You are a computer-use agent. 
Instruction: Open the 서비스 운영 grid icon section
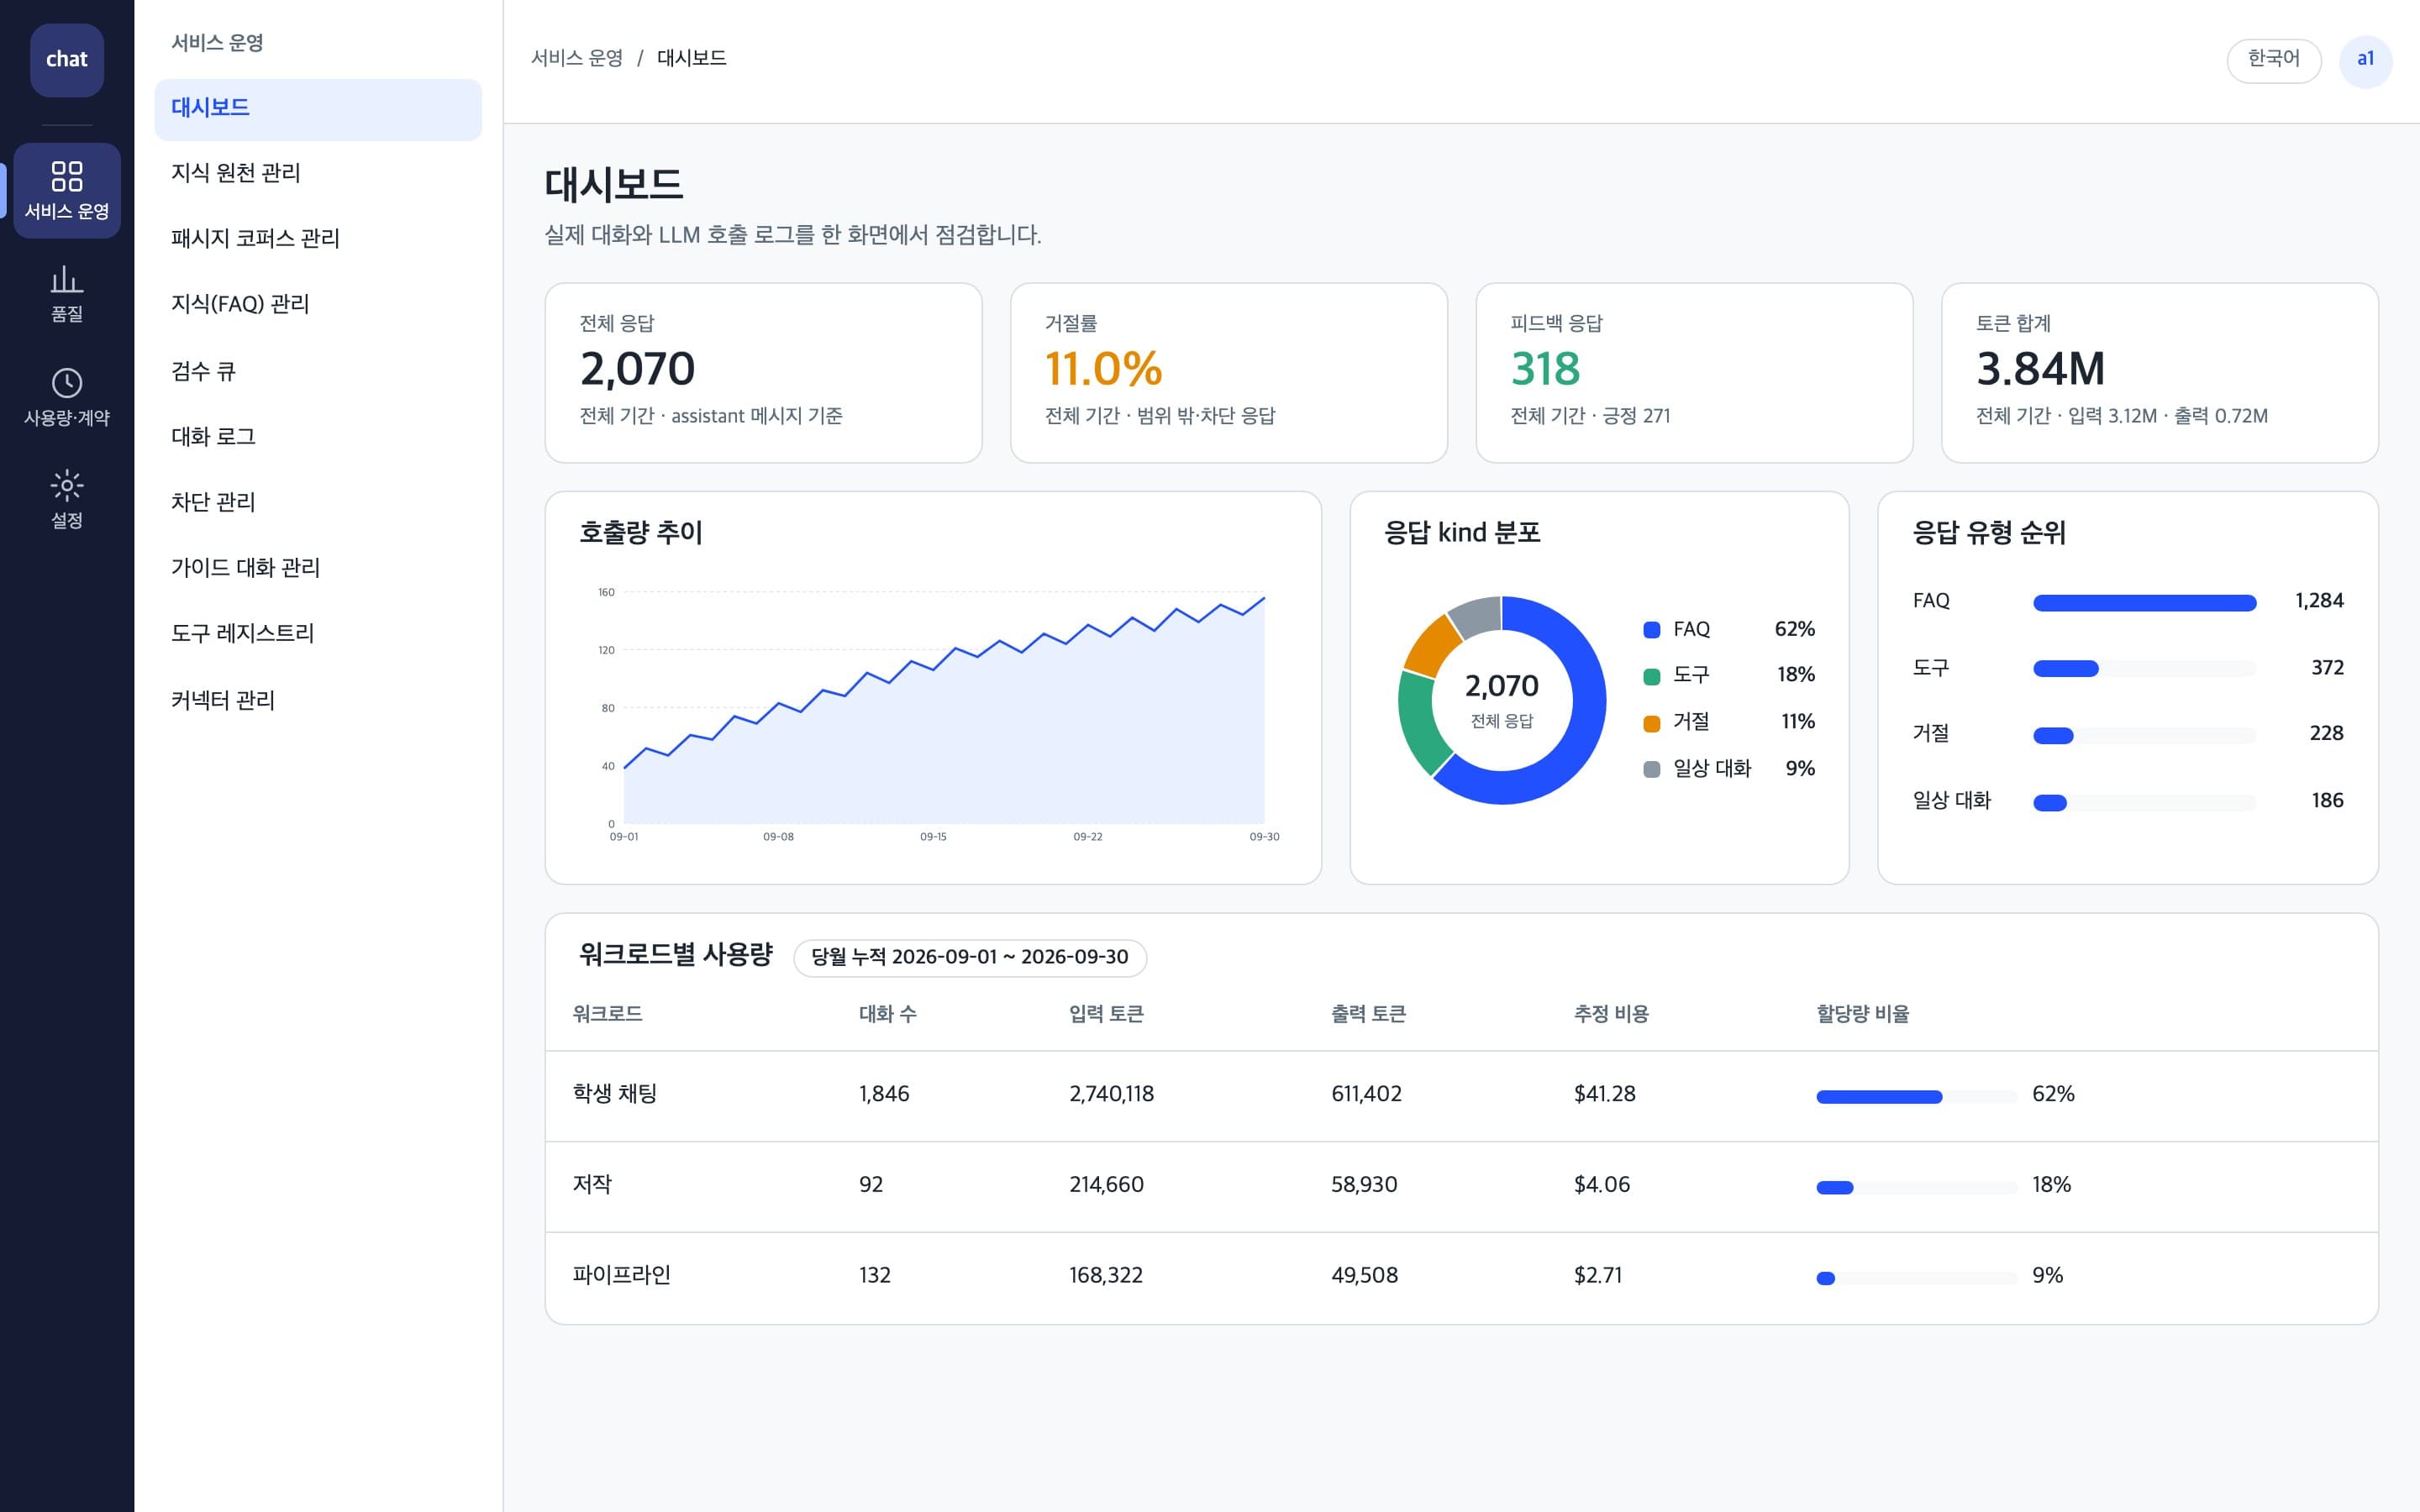pos(67,190)
